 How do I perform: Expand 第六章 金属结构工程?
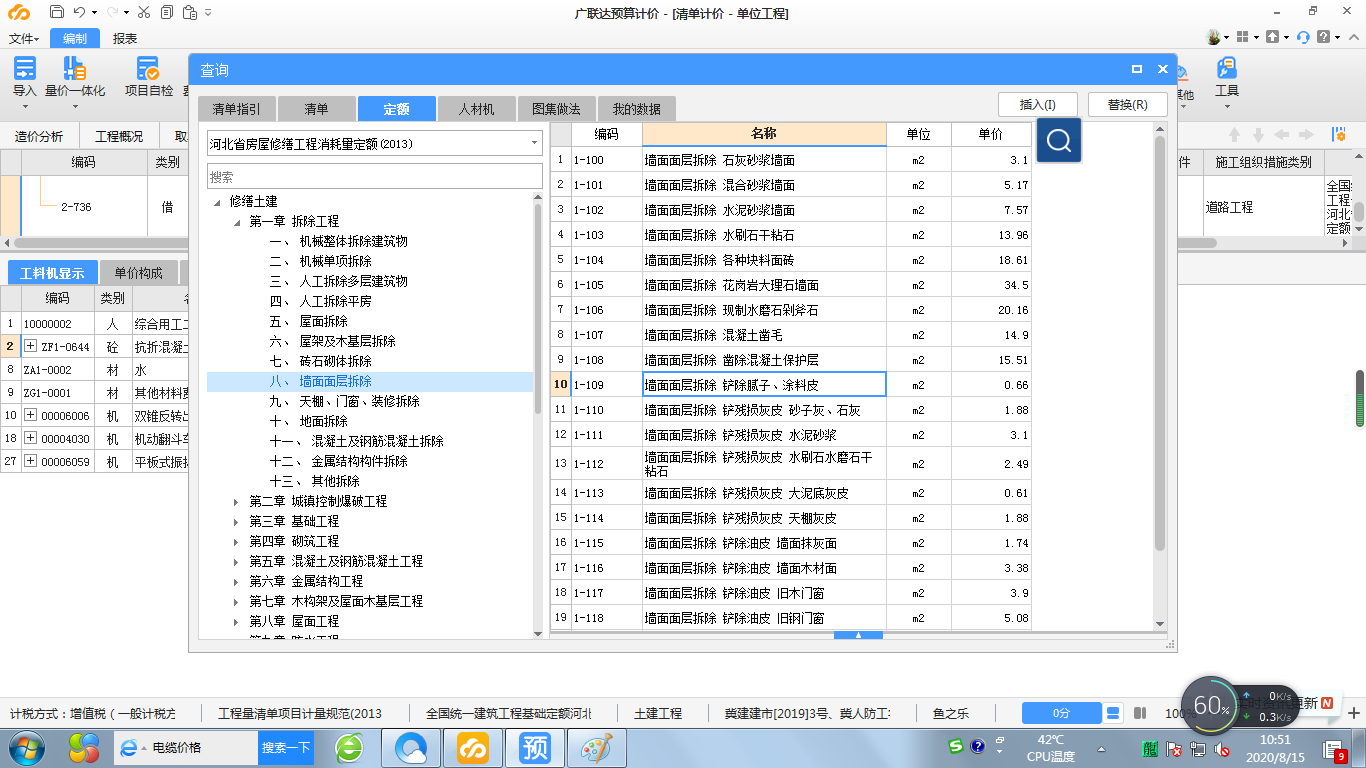click(x=237, y=581)
